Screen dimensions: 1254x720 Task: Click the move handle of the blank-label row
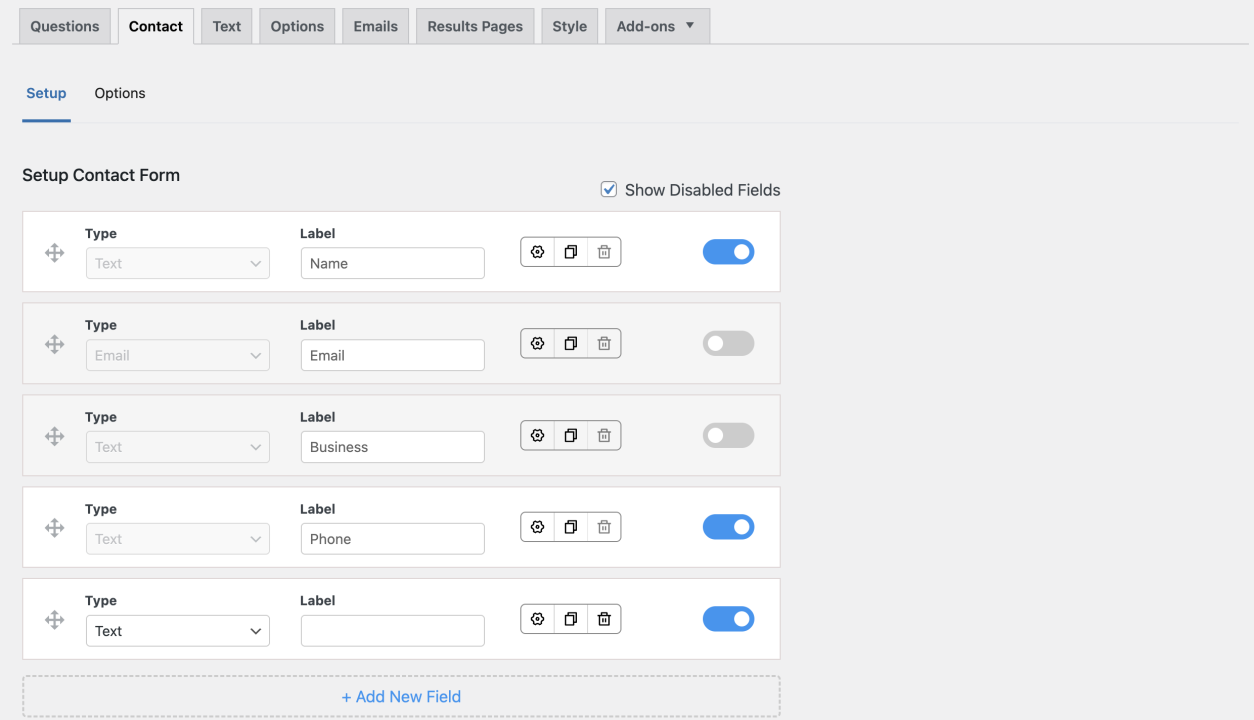pyautogui.click(x=55, y=620)
